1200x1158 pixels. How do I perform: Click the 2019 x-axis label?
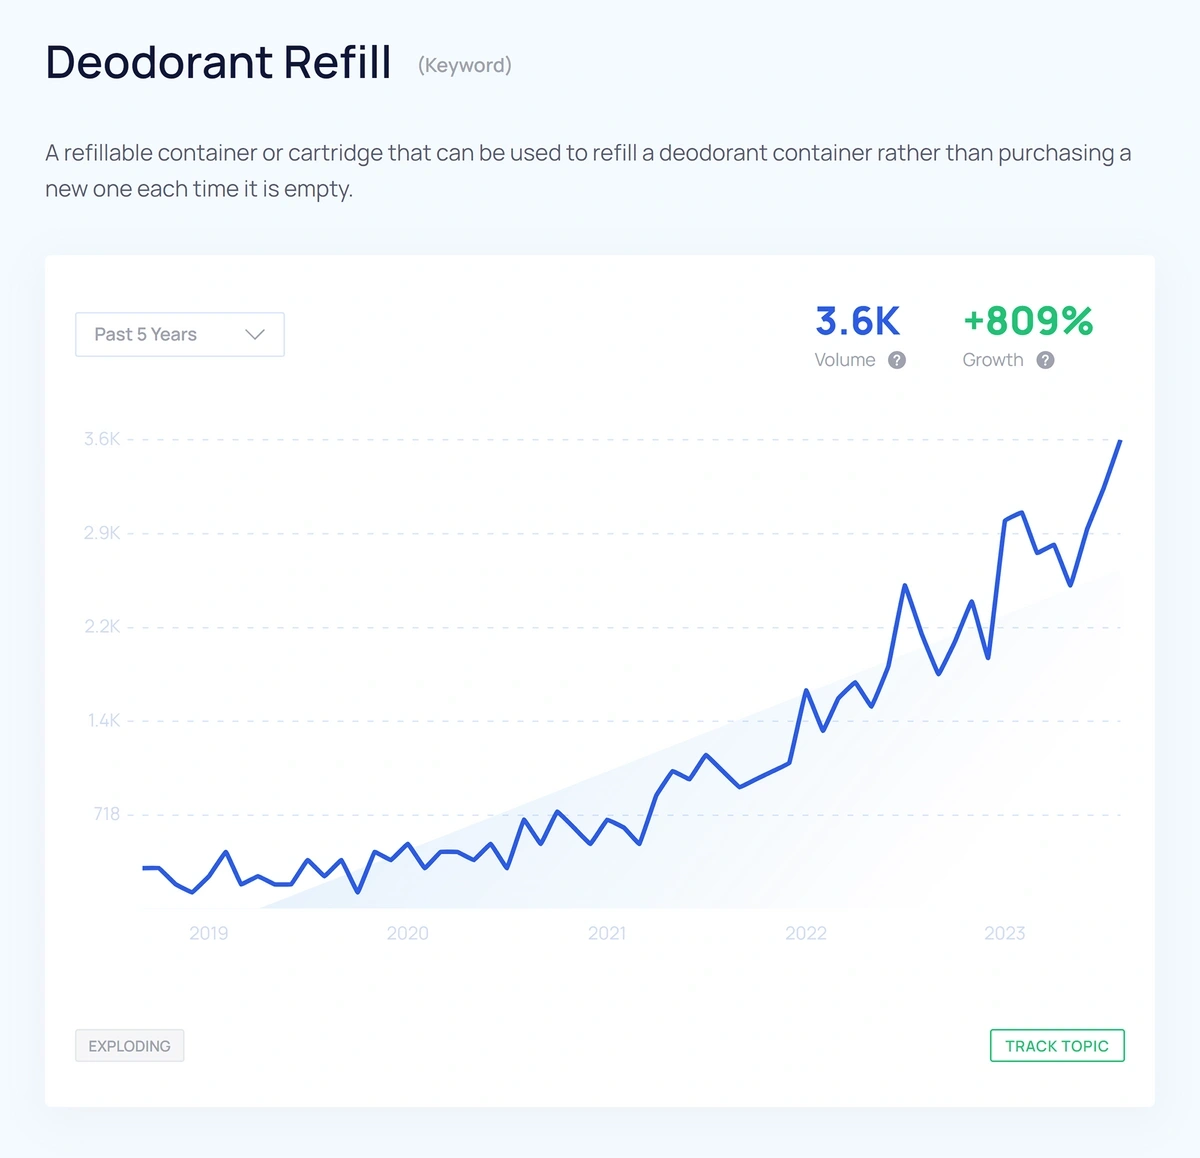208,933
